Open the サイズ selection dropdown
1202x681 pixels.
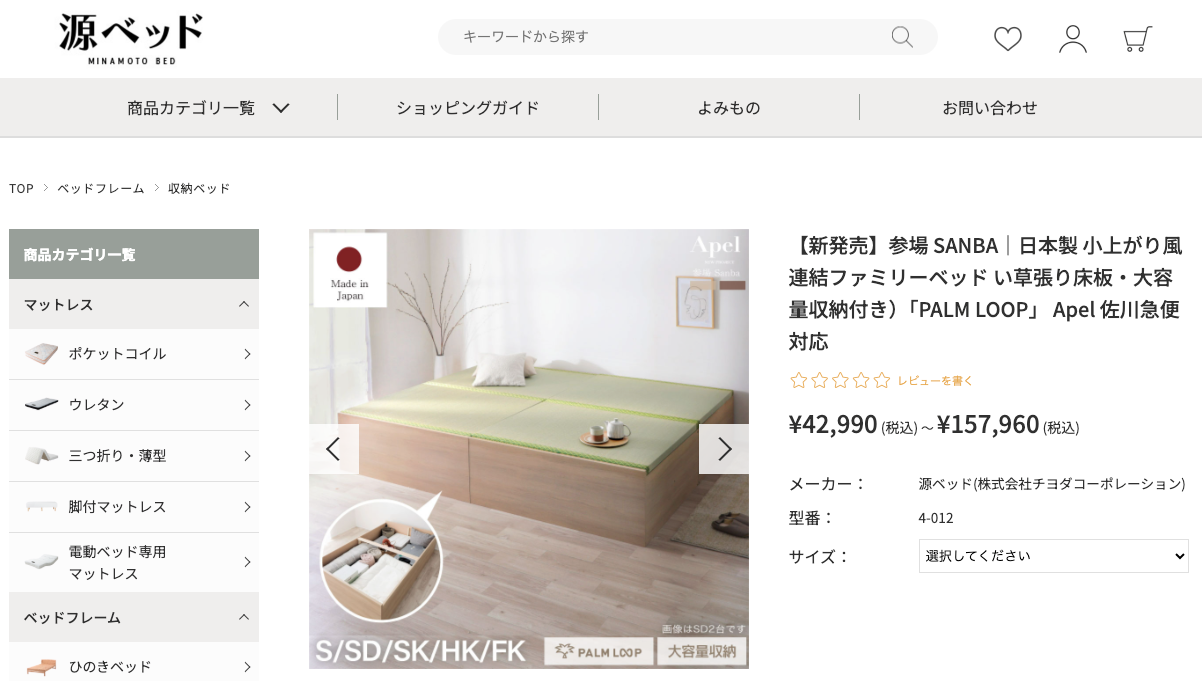(1054, 556)
